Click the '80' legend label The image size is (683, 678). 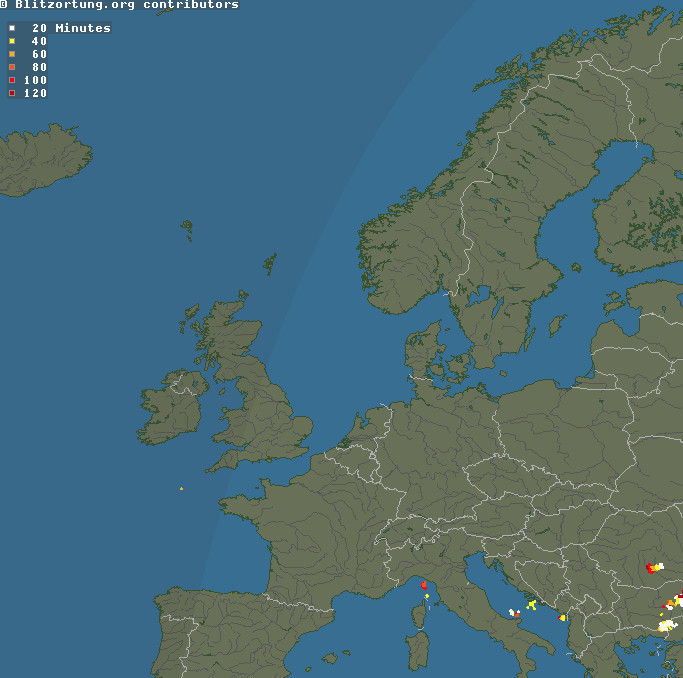pyautogui.click(x=39, y=67)
